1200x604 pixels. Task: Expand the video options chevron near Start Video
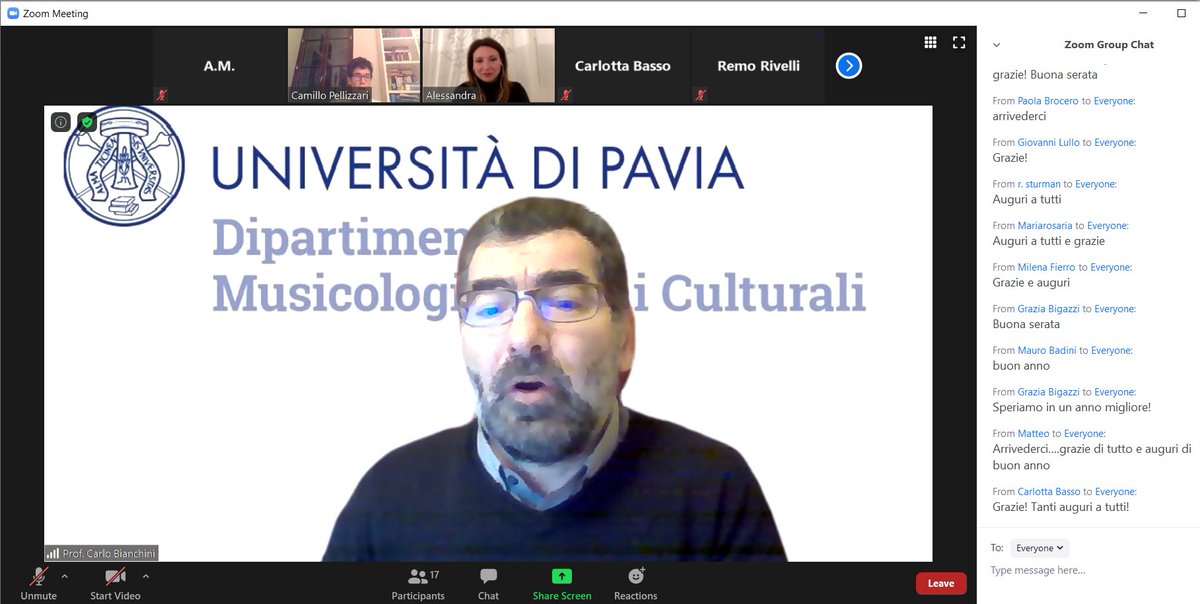tap(146, 577)
